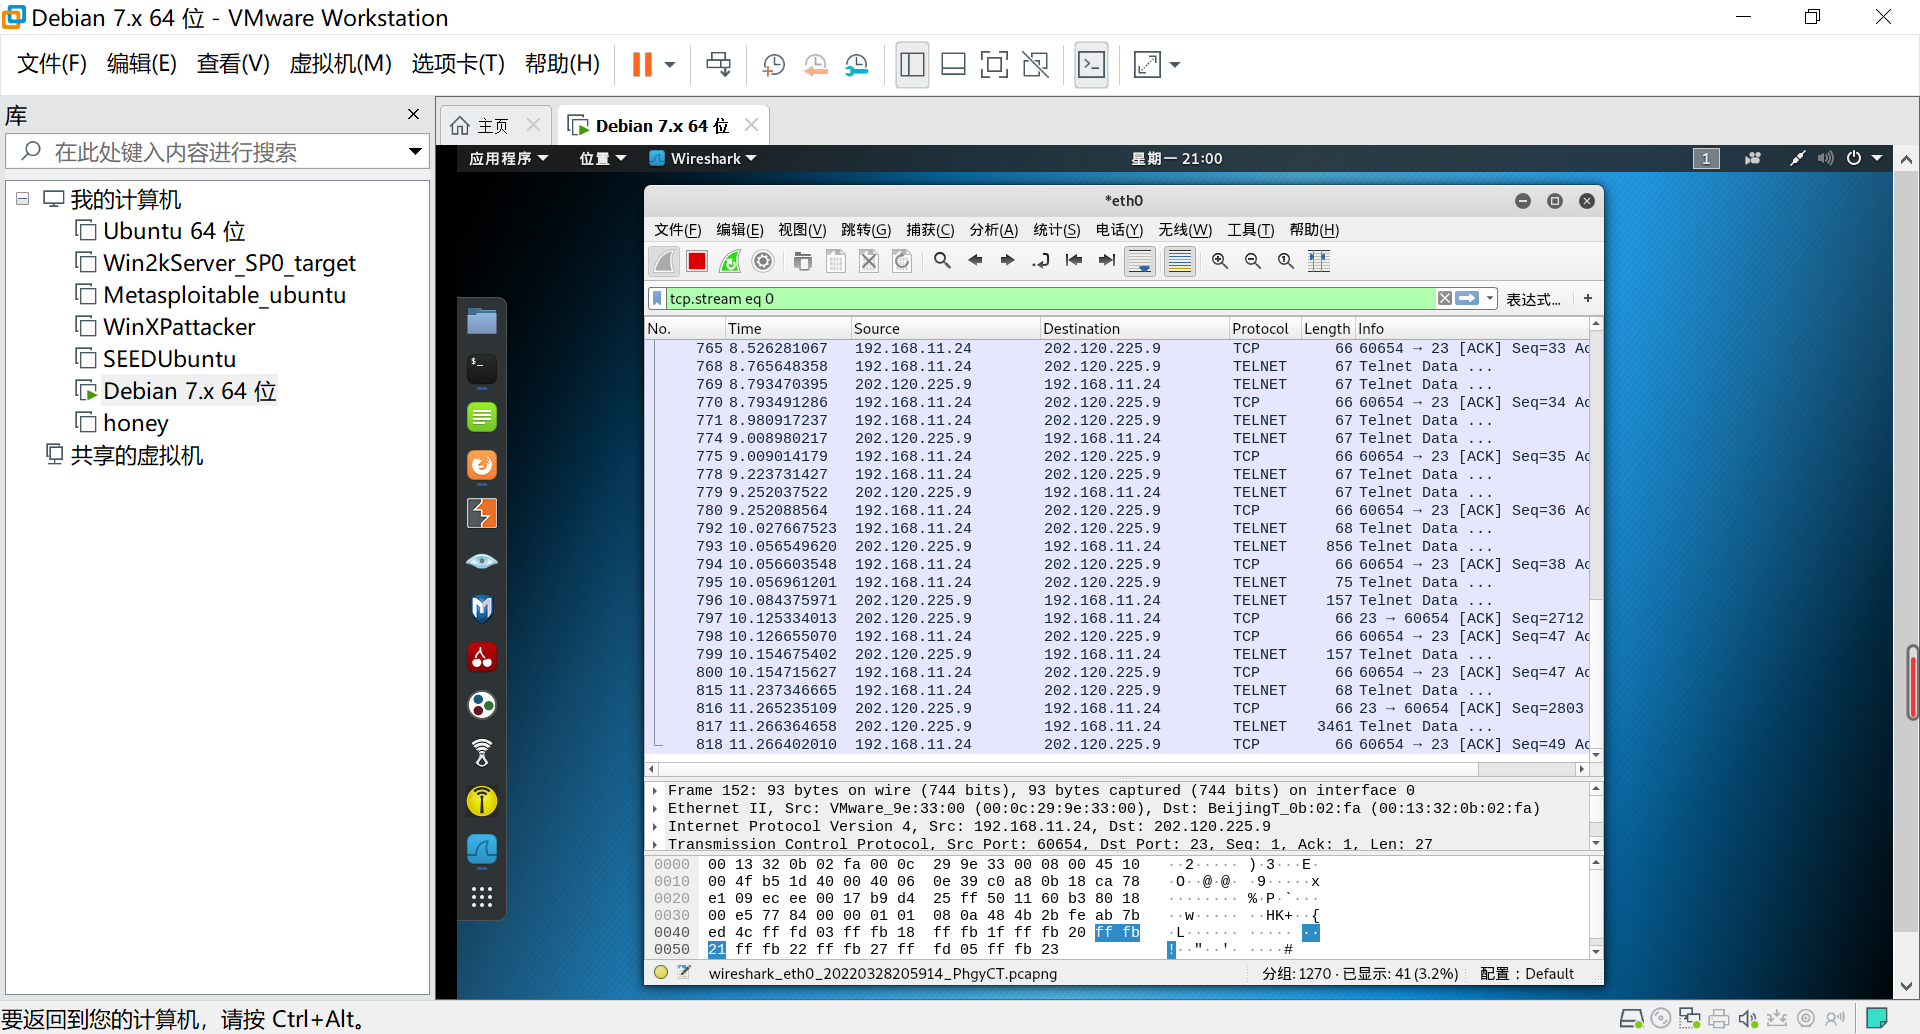The width and height of the screenshot is (1920, 1034).
Task: Toggle the VMware console view button
Action: (1091, 65)
